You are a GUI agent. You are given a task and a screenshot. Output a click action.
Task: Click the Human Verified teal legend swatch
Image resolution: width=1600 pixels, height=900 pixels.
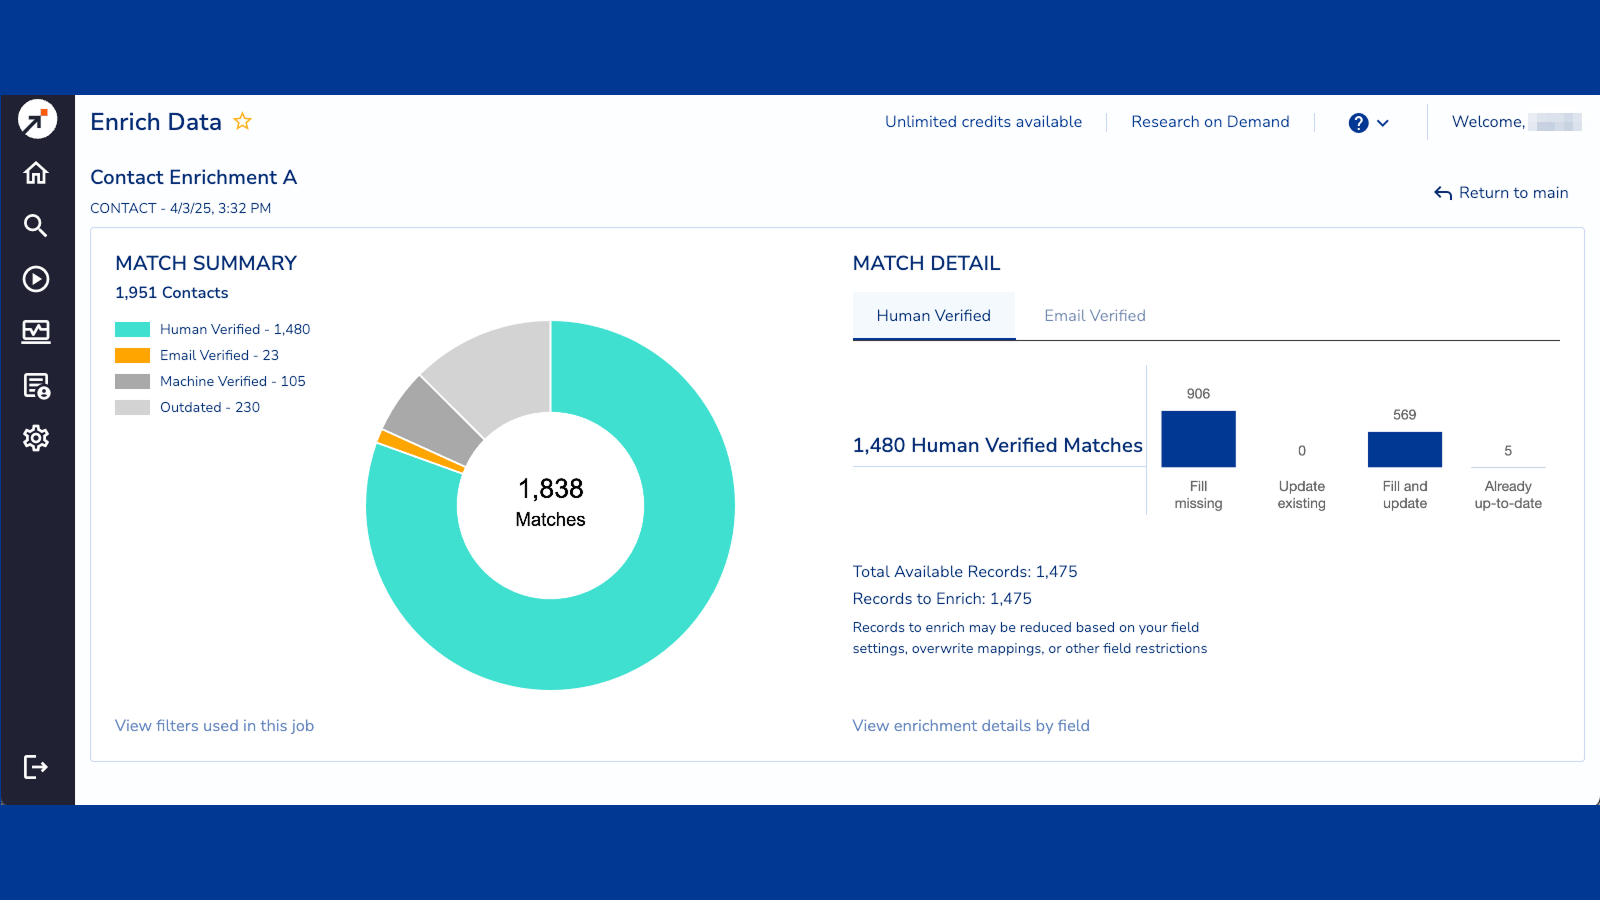coord(132,330)
